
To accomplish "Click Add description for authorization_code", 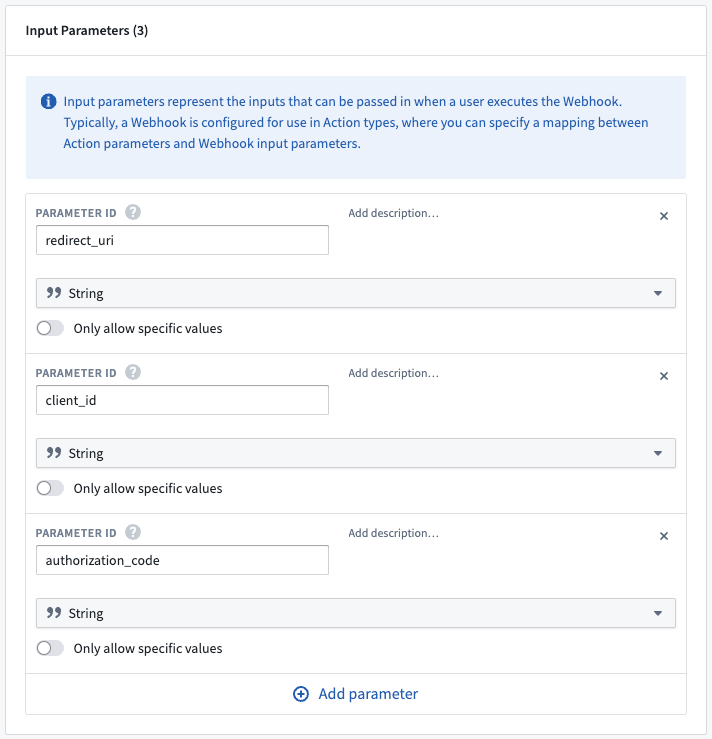I will (x=393, y=533).
